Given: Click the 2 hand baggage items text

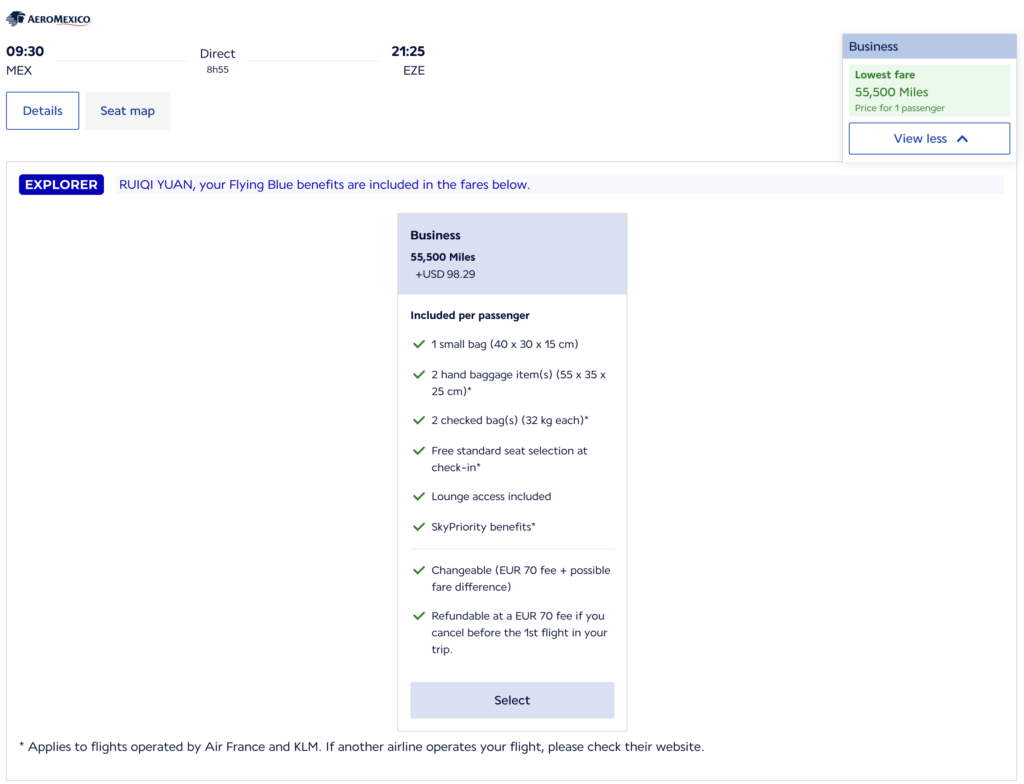Looking at the screenshot, I should point(519,383).
